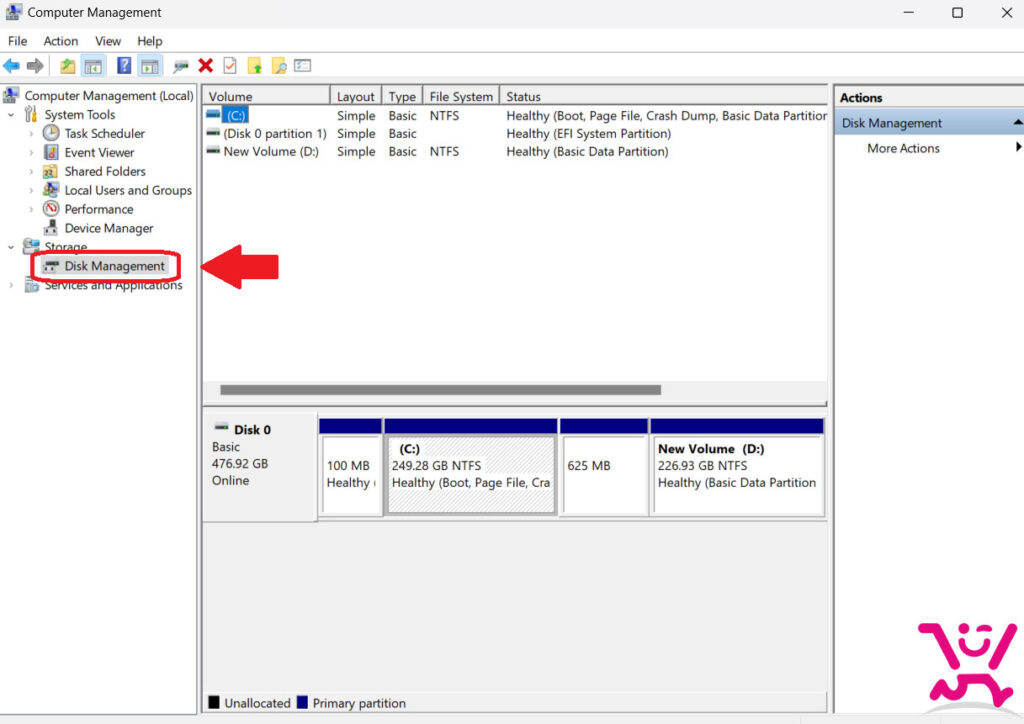Maximize the Computer Management window
Screen dimensions: 1024x724
957,13
